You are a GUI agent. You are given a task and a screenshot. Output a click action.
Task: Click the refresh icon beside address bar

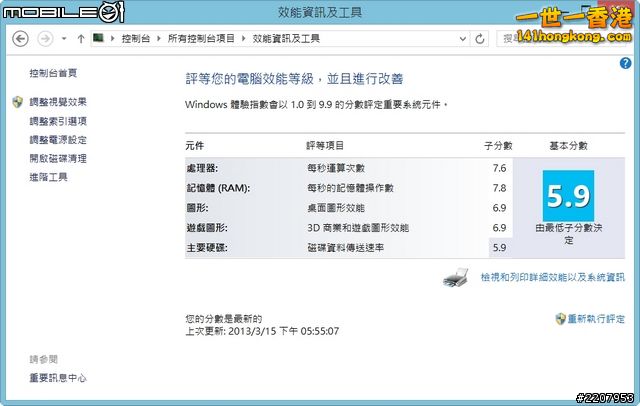tap(479, 39)
